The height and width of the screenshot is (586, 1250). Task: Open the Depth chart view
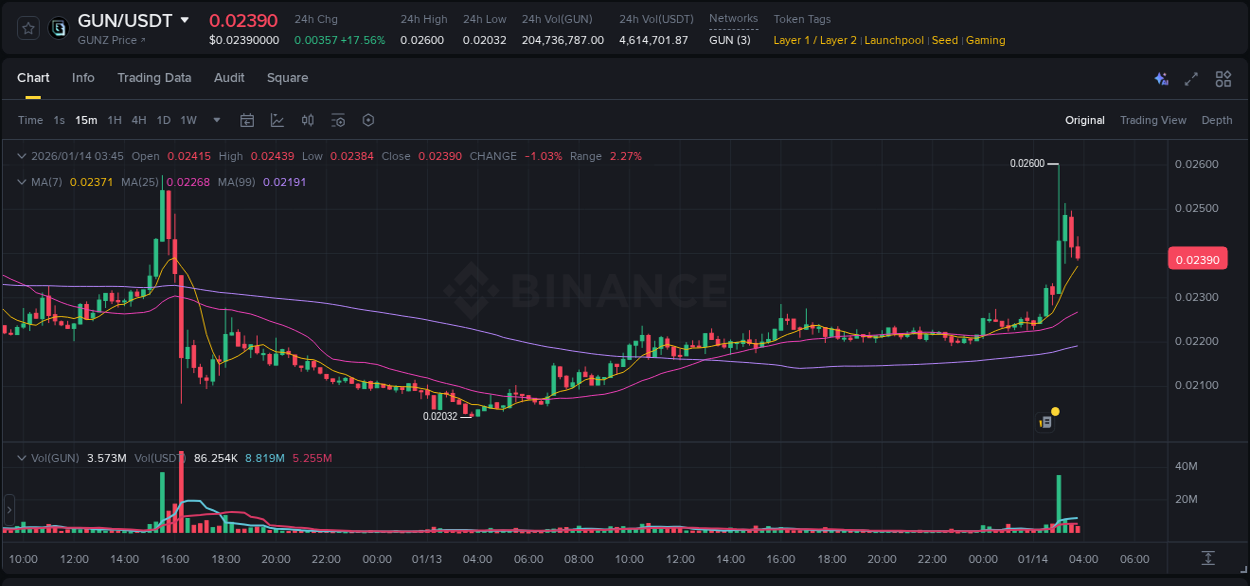point(1217,120)
